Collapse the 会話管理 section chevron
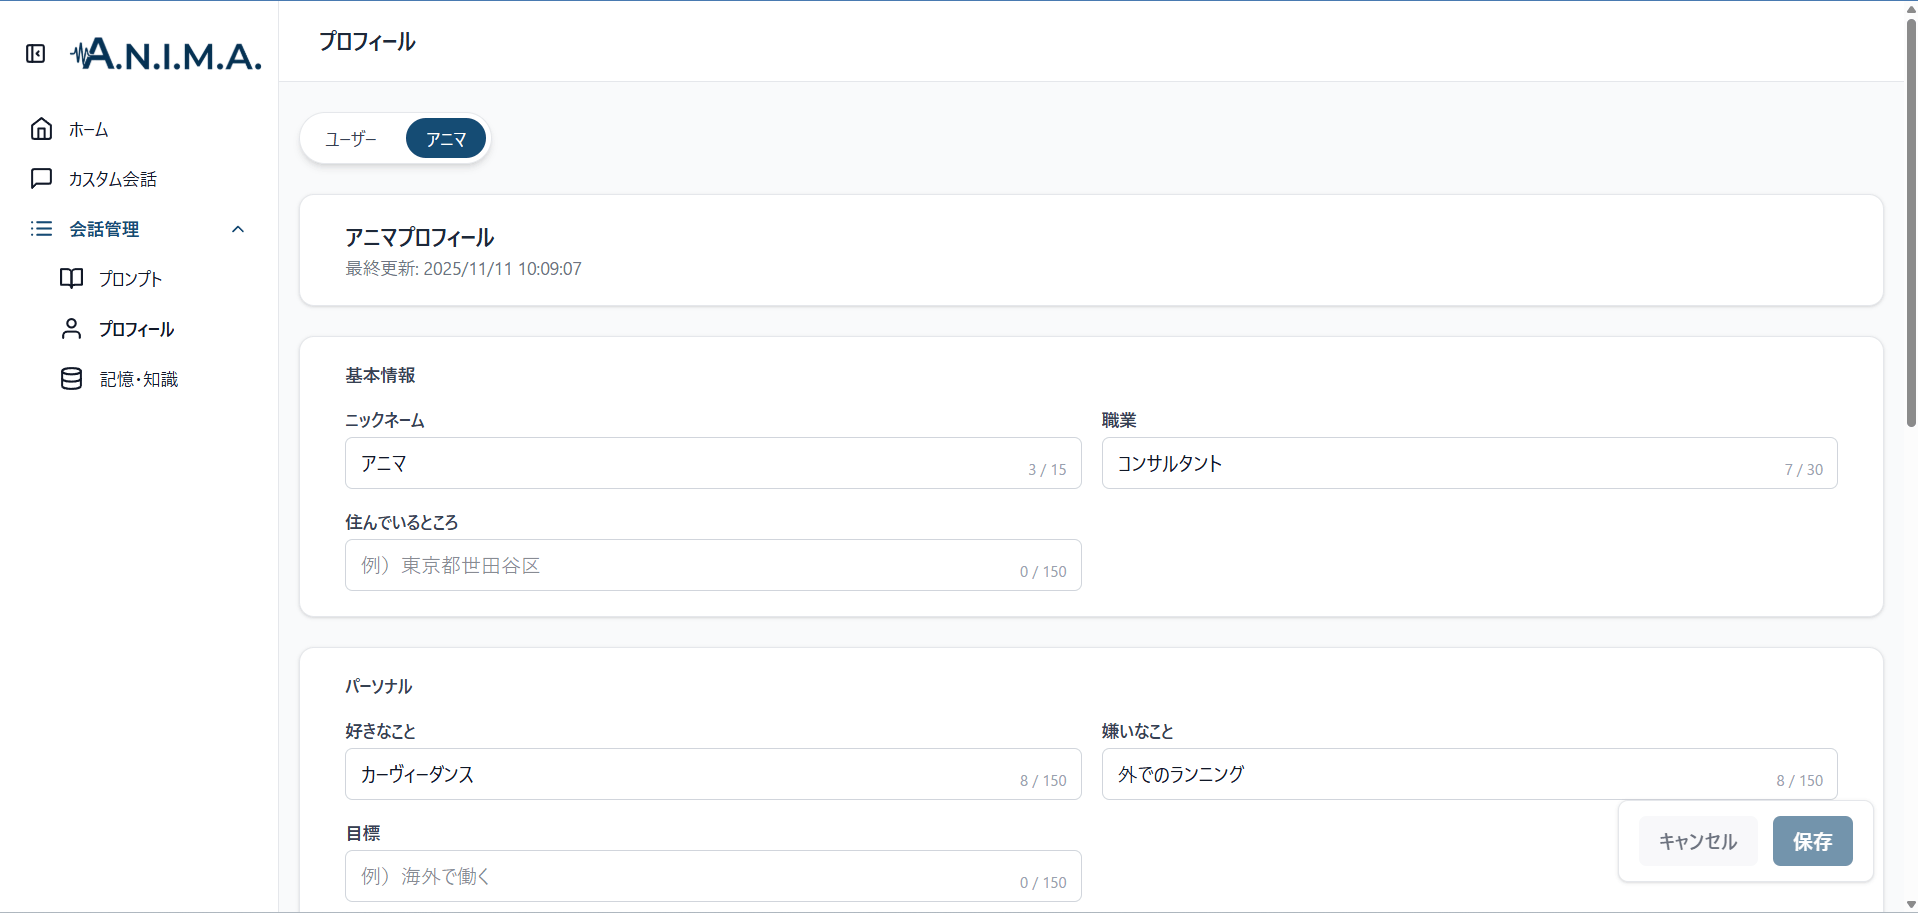 click(x=238, y=229)
